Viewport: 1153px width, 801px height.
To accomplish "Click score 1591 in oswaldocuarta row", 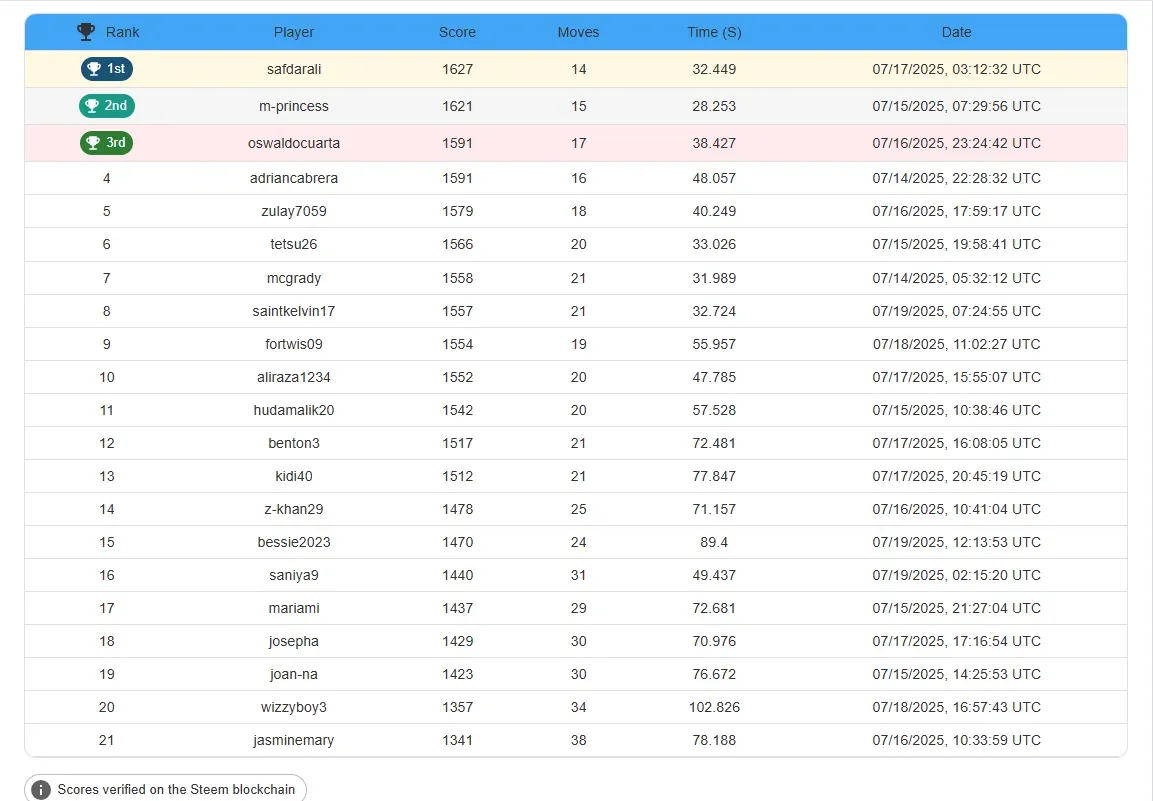I will pos(457,143).
